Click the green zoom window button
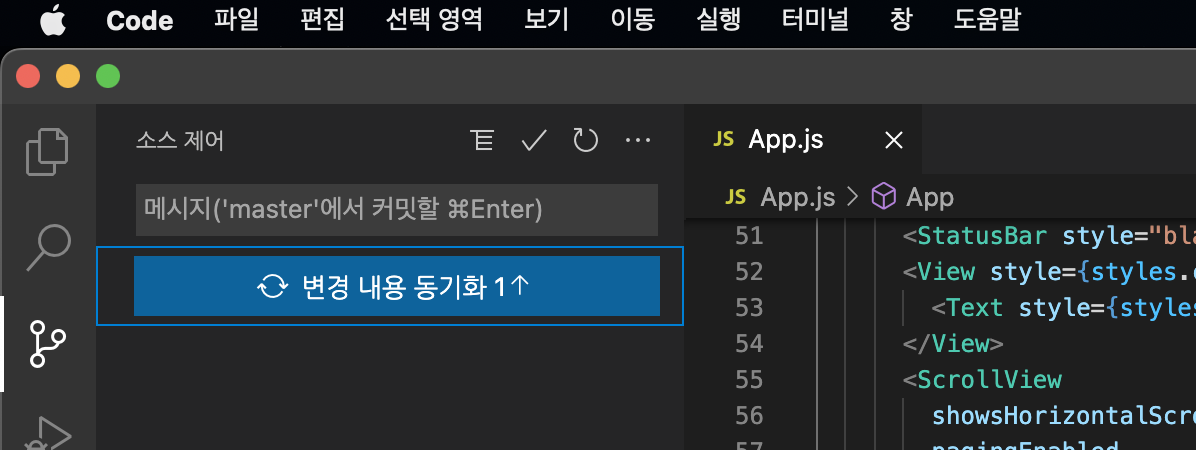This screenshot has width=1196, height=450. [108, 77]
